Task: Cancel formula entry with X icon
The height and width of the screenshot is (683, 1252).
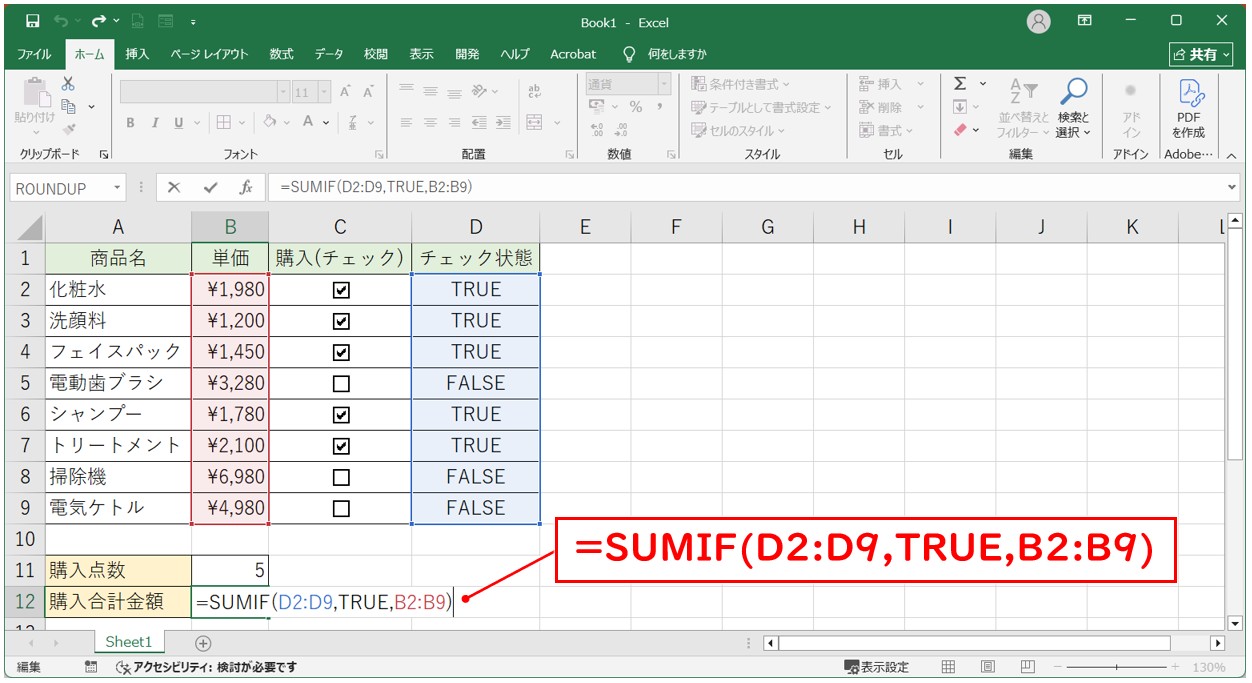Action: [174, 187]
